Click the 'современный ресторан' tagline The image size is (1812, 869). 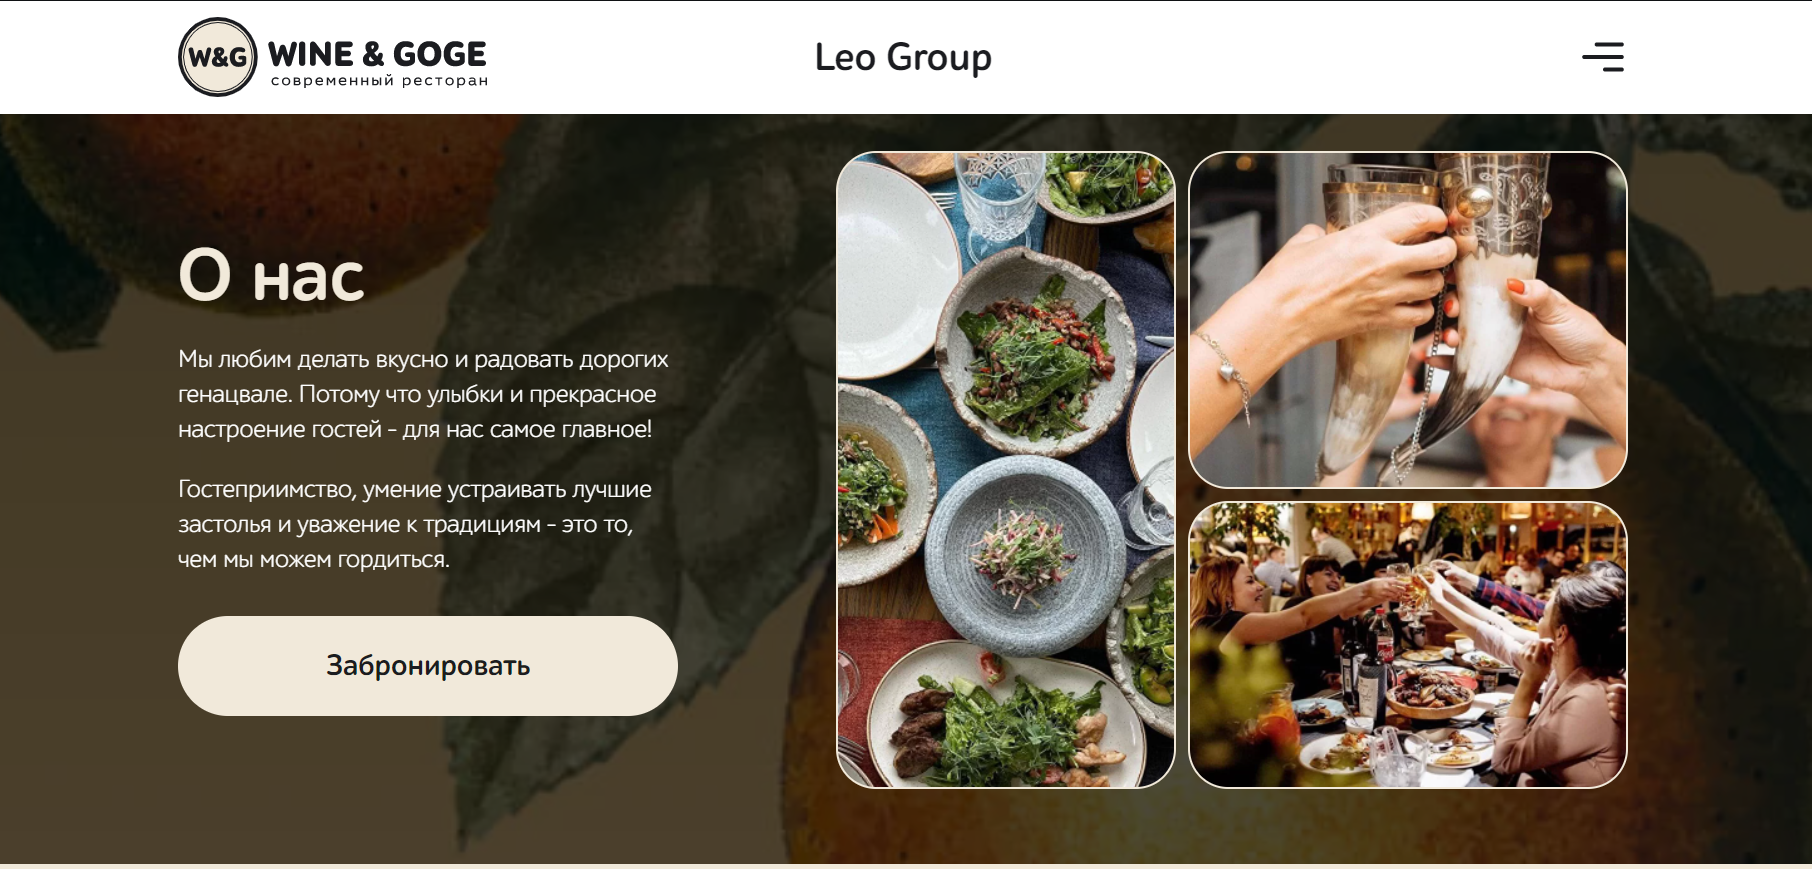[x=379, y=81]
